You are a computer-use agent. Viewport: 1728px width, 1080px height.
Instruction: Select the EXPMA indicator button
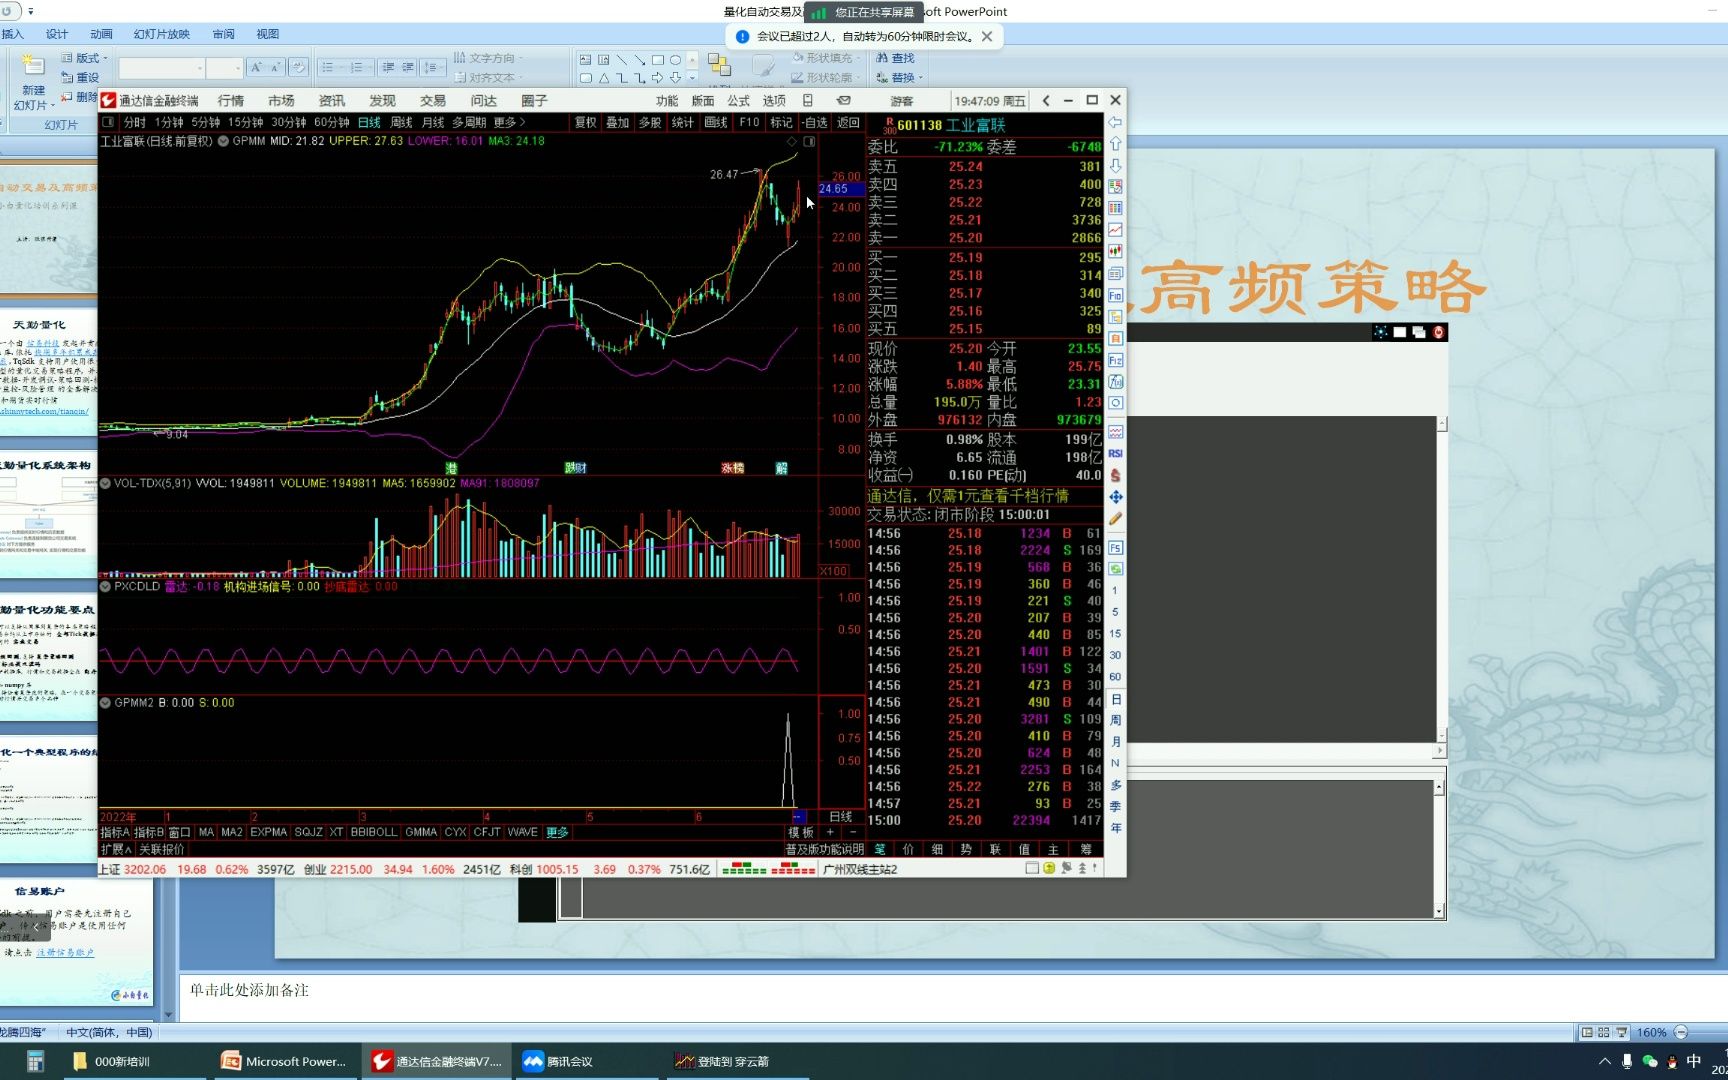pyautogui.click(x=268, y=832)
